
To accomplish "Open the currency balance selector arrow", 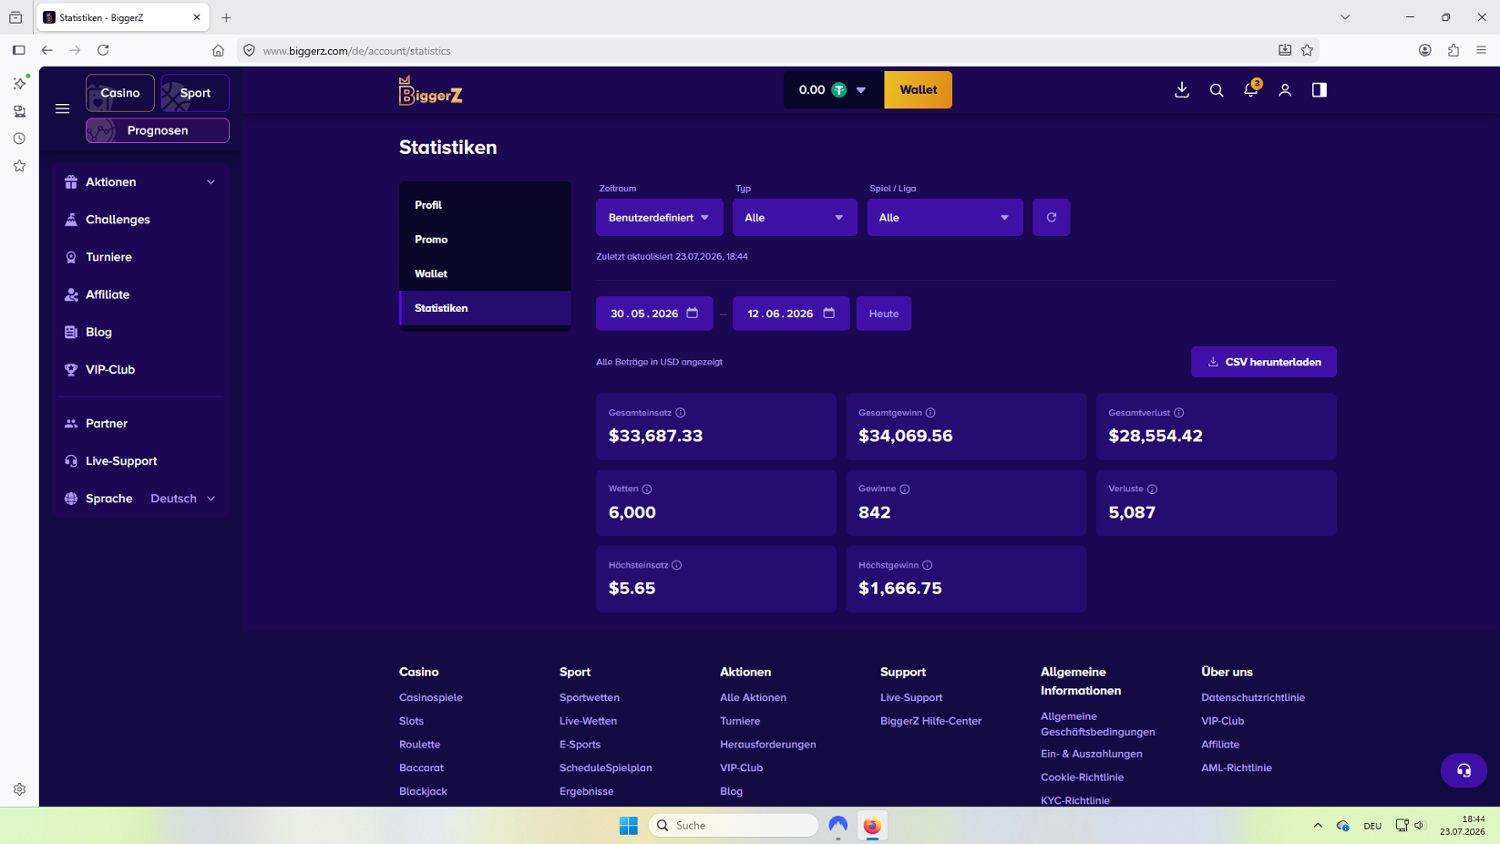I will [x=861, y=90].
